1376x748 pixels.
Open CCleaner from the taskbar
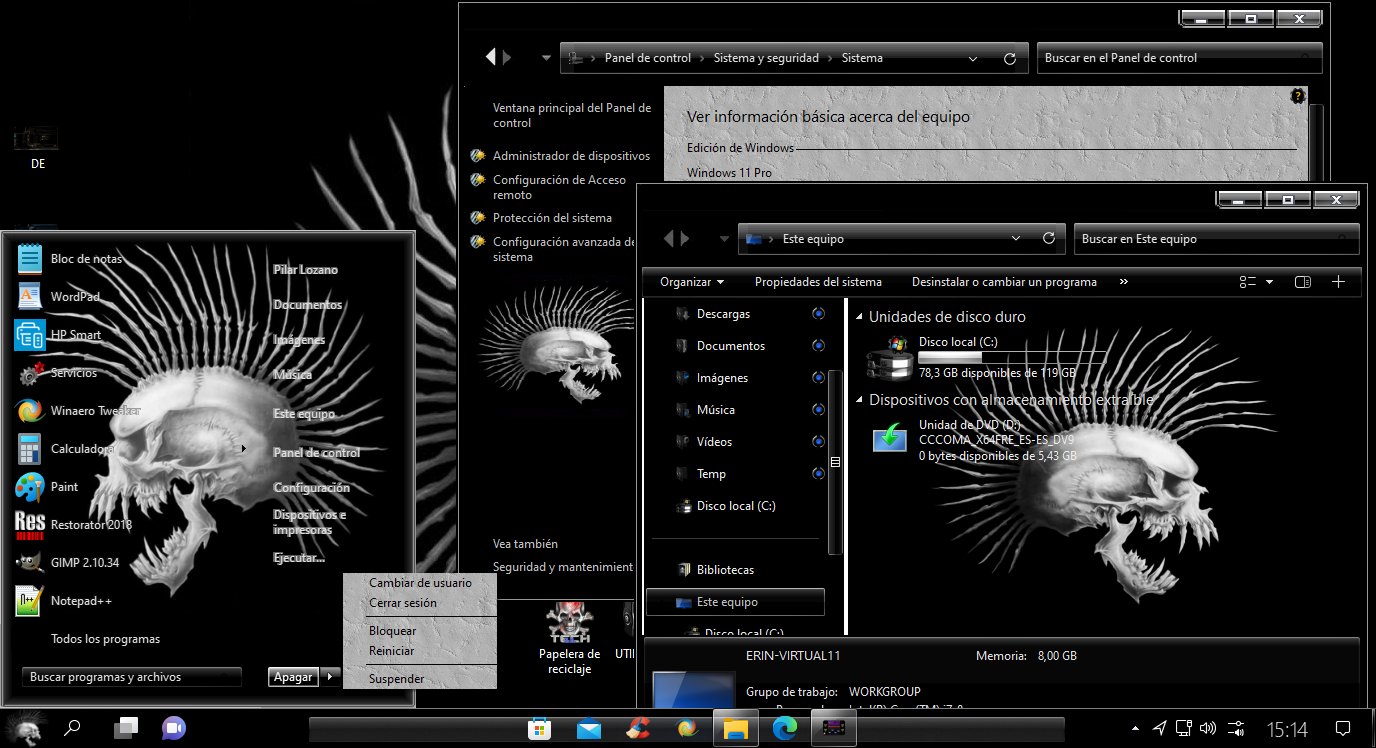pos(638,728)
